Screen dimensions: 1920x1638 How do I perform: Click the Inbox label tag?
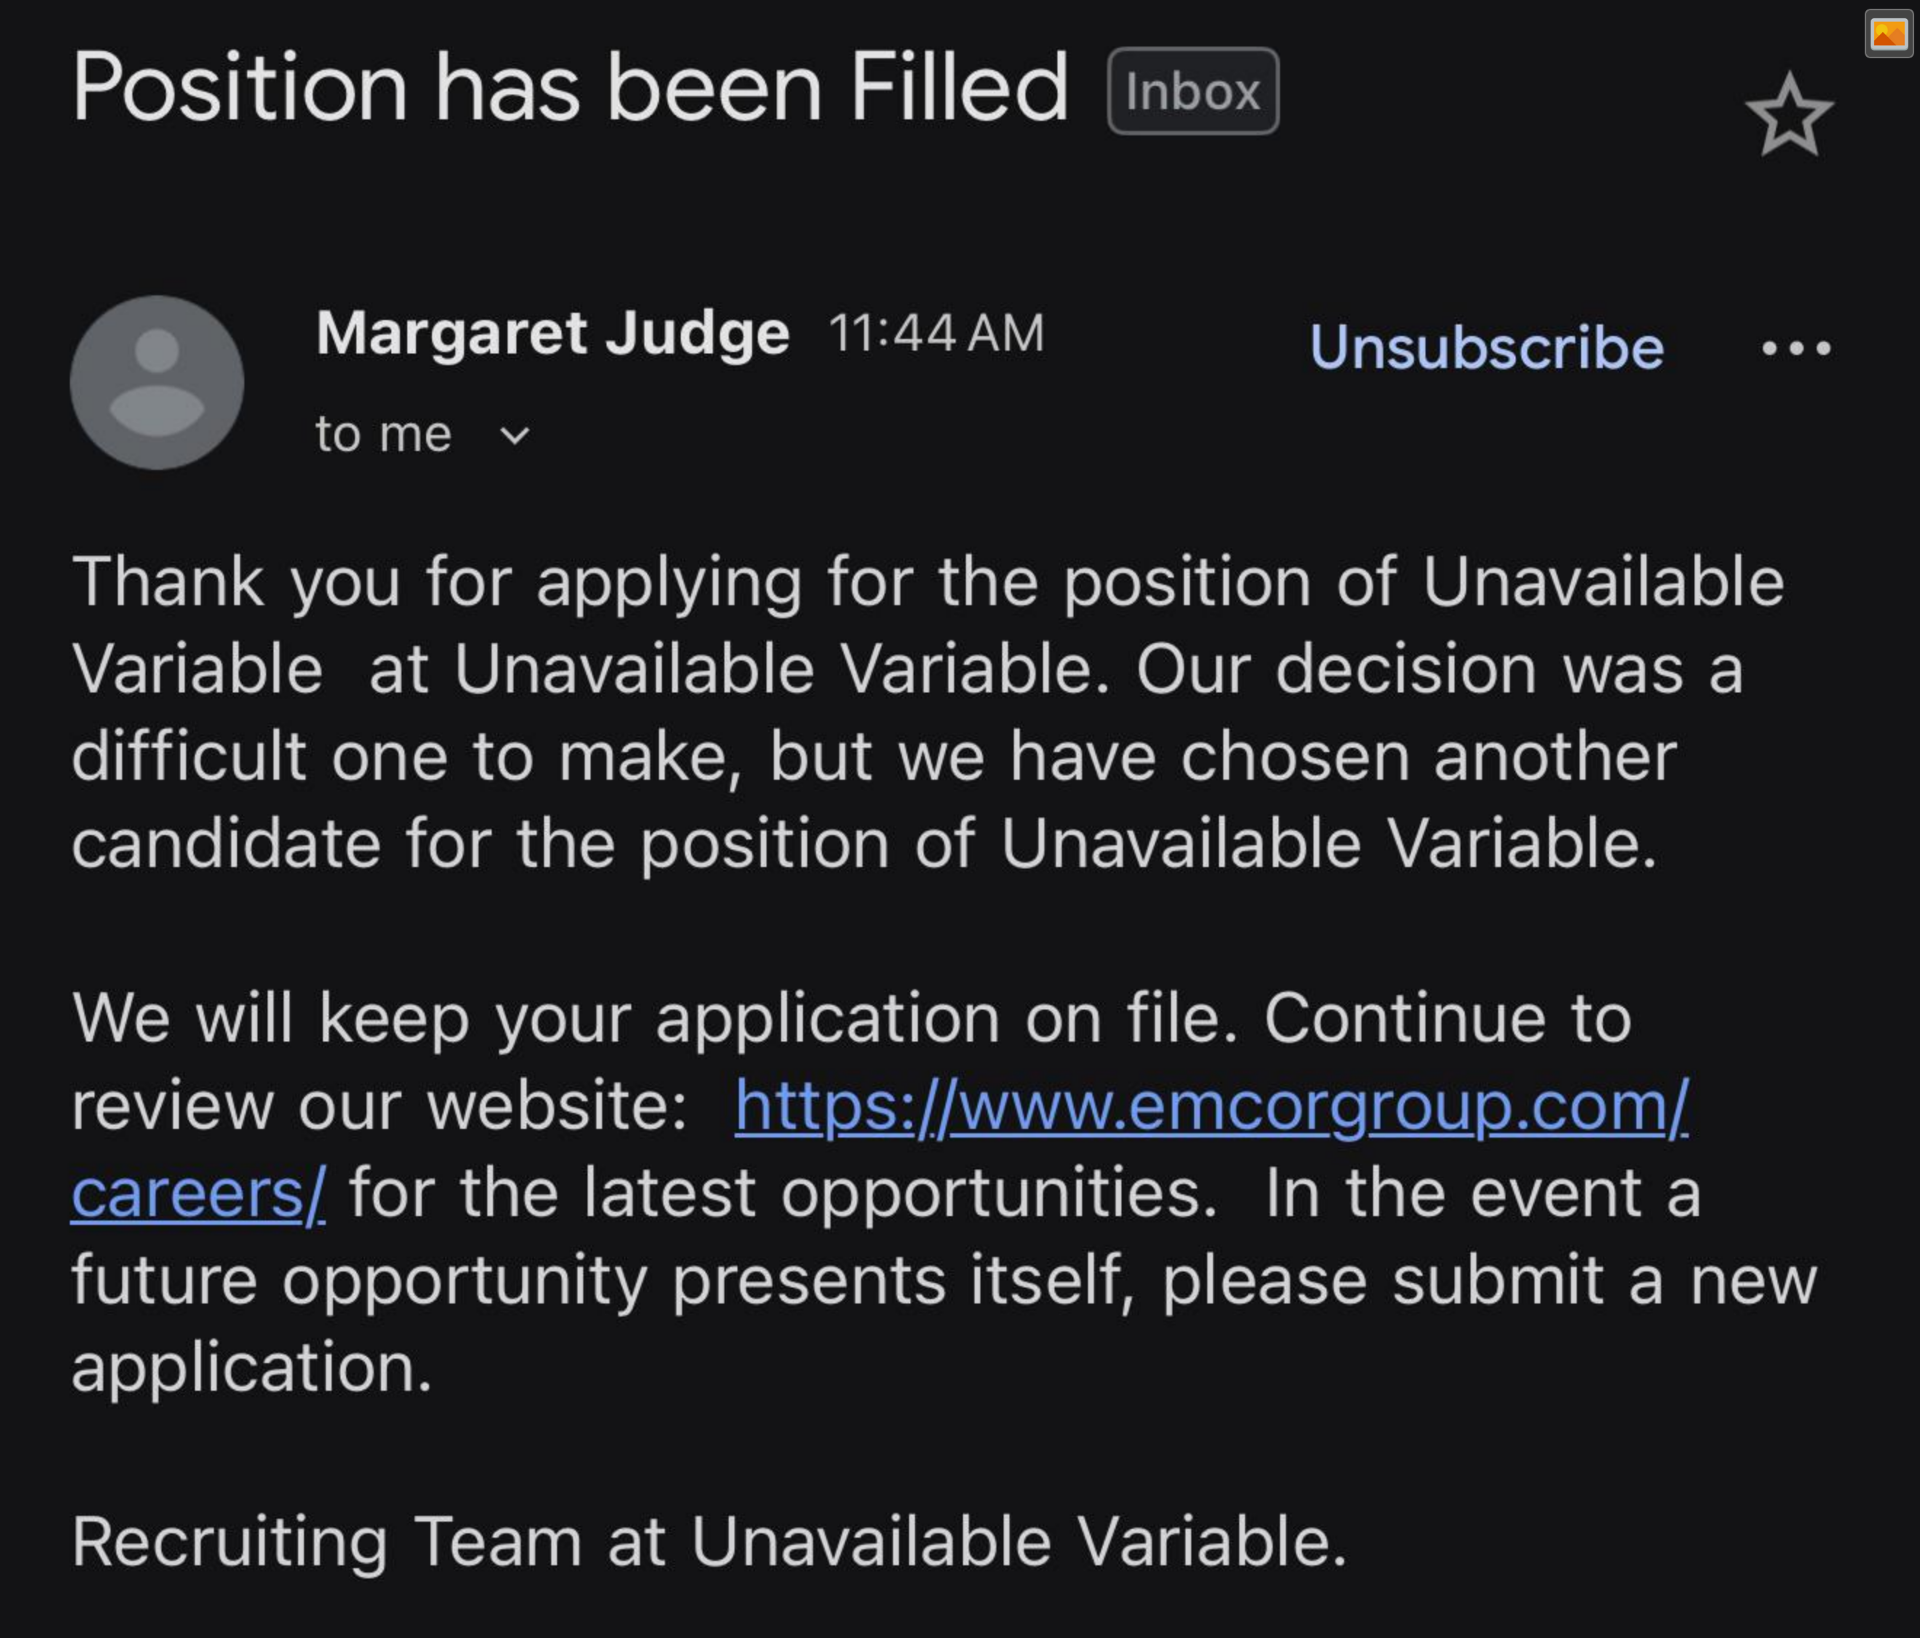[x=1192, y=92]
